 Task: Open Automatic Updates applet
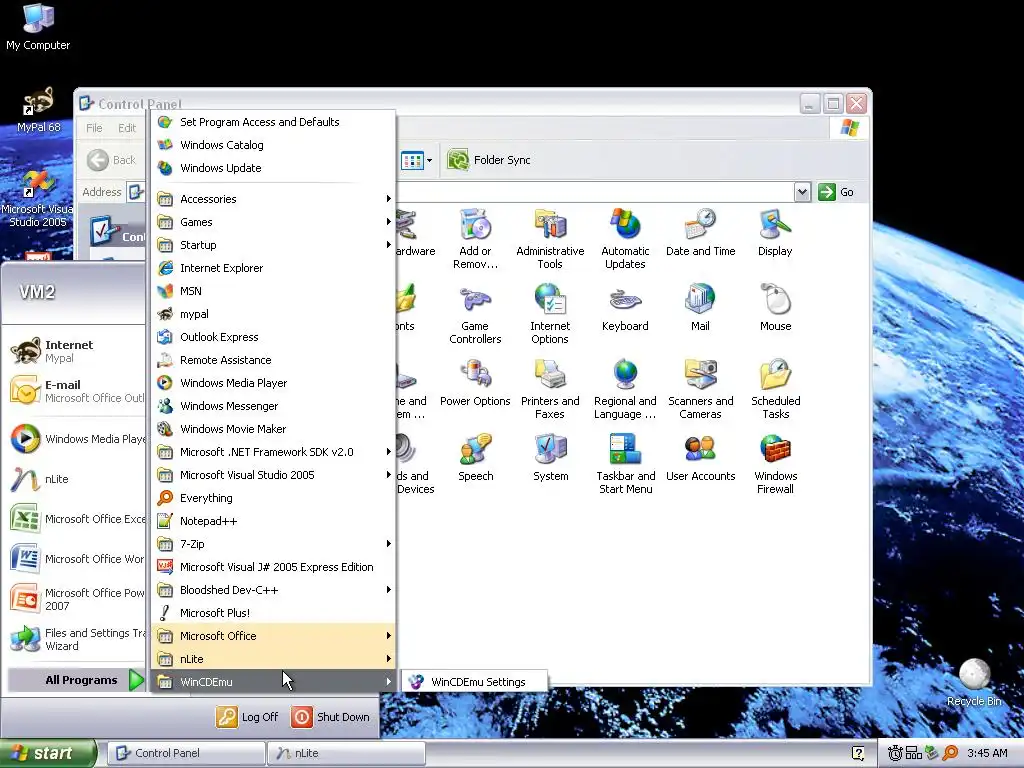(625, 239)
